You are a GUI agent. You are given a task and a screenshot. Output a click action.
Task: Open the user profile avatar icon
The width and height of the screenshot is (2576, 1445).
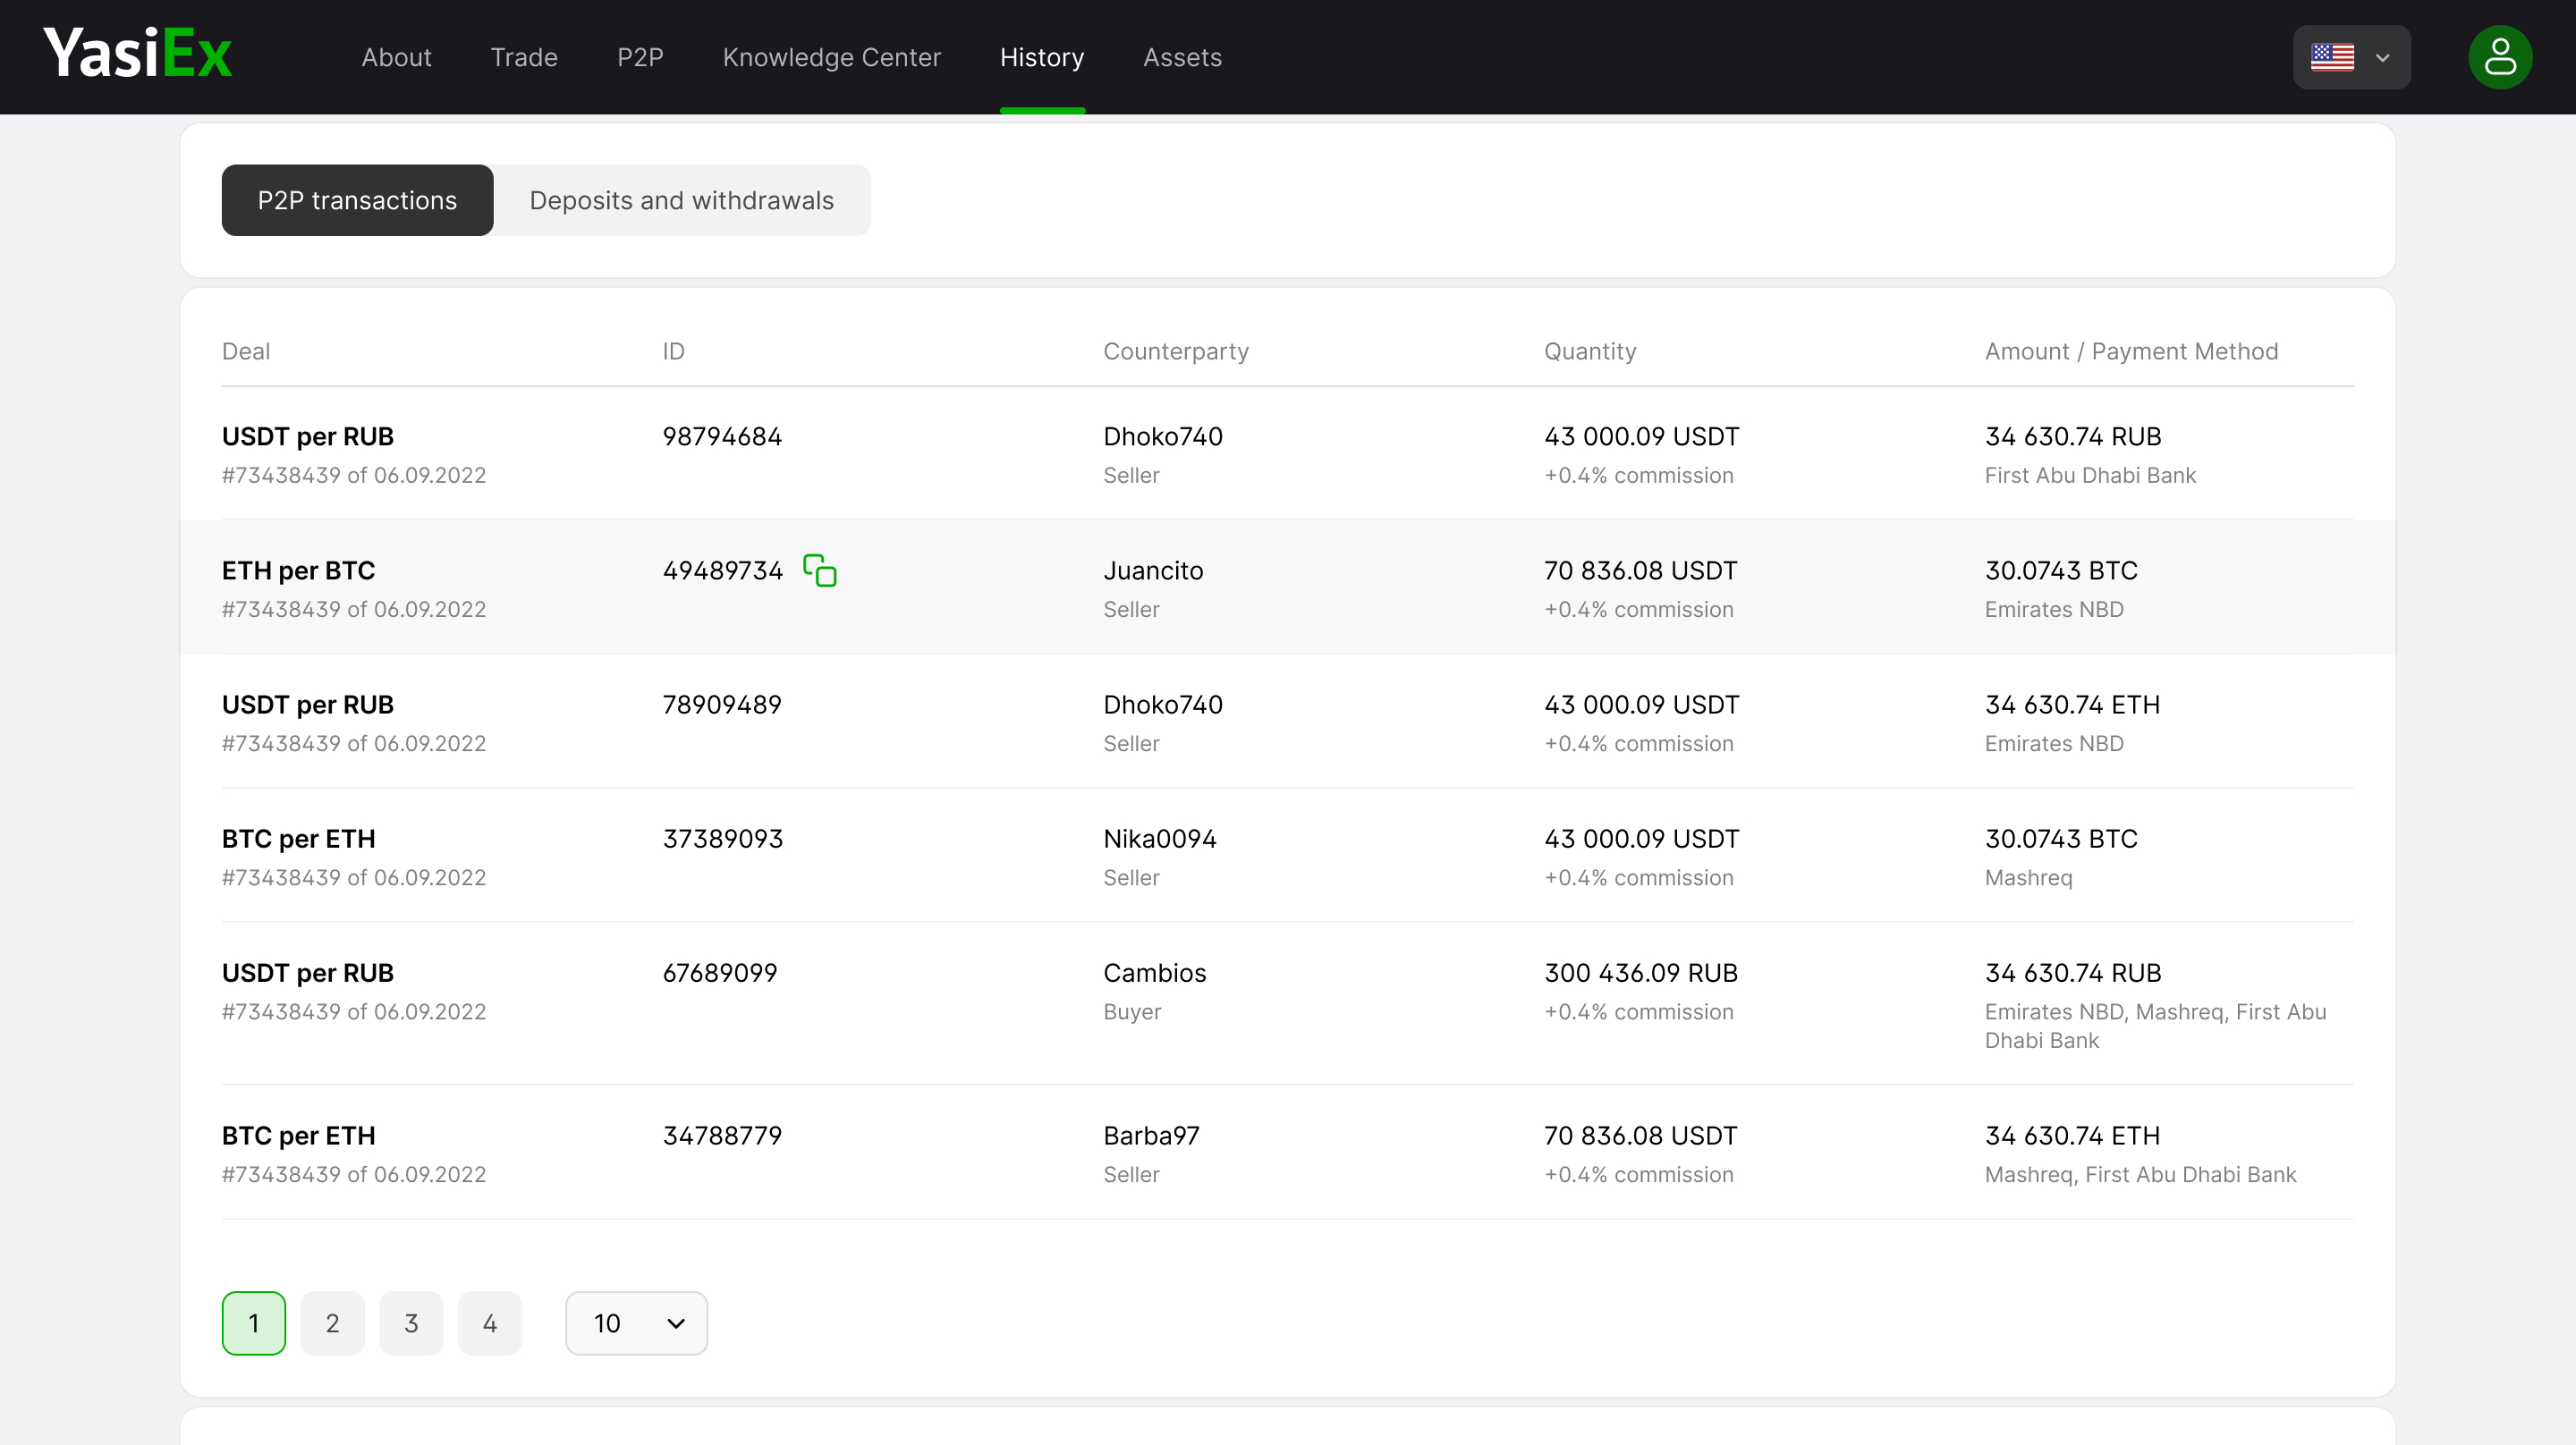pos(2499,57)
